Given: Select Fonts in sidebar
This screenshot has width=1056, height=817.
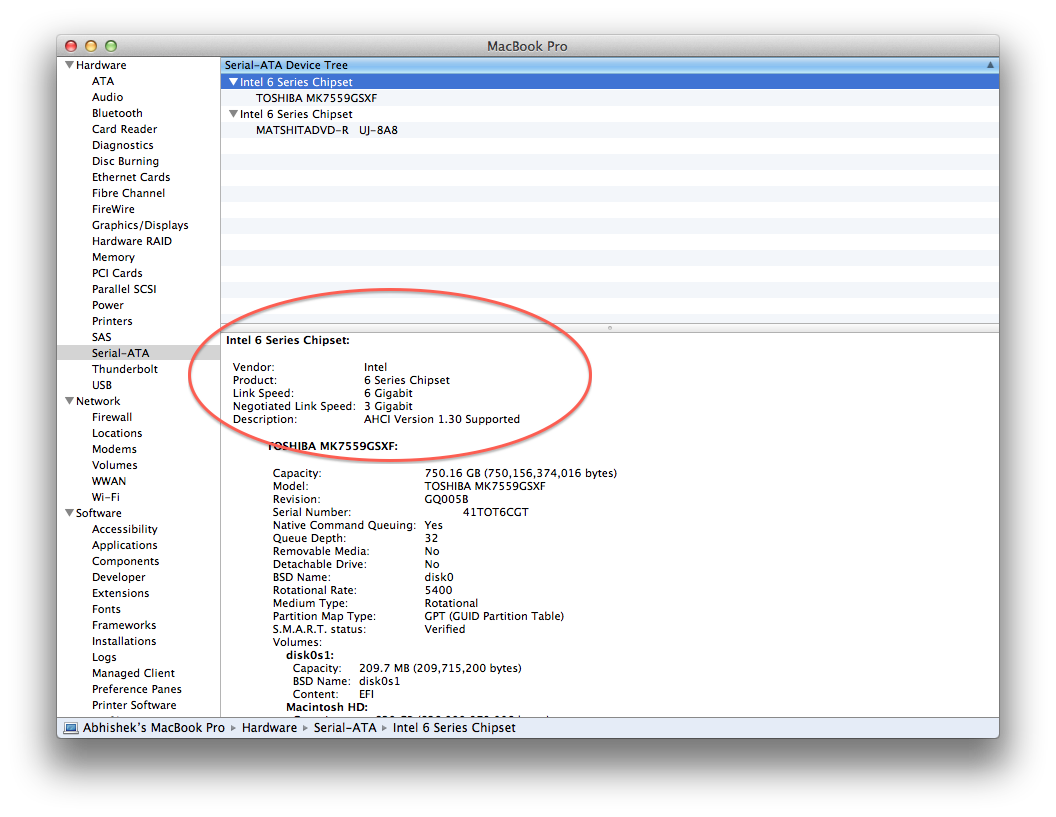Looking at the screenshot, I should pos(106,609).
